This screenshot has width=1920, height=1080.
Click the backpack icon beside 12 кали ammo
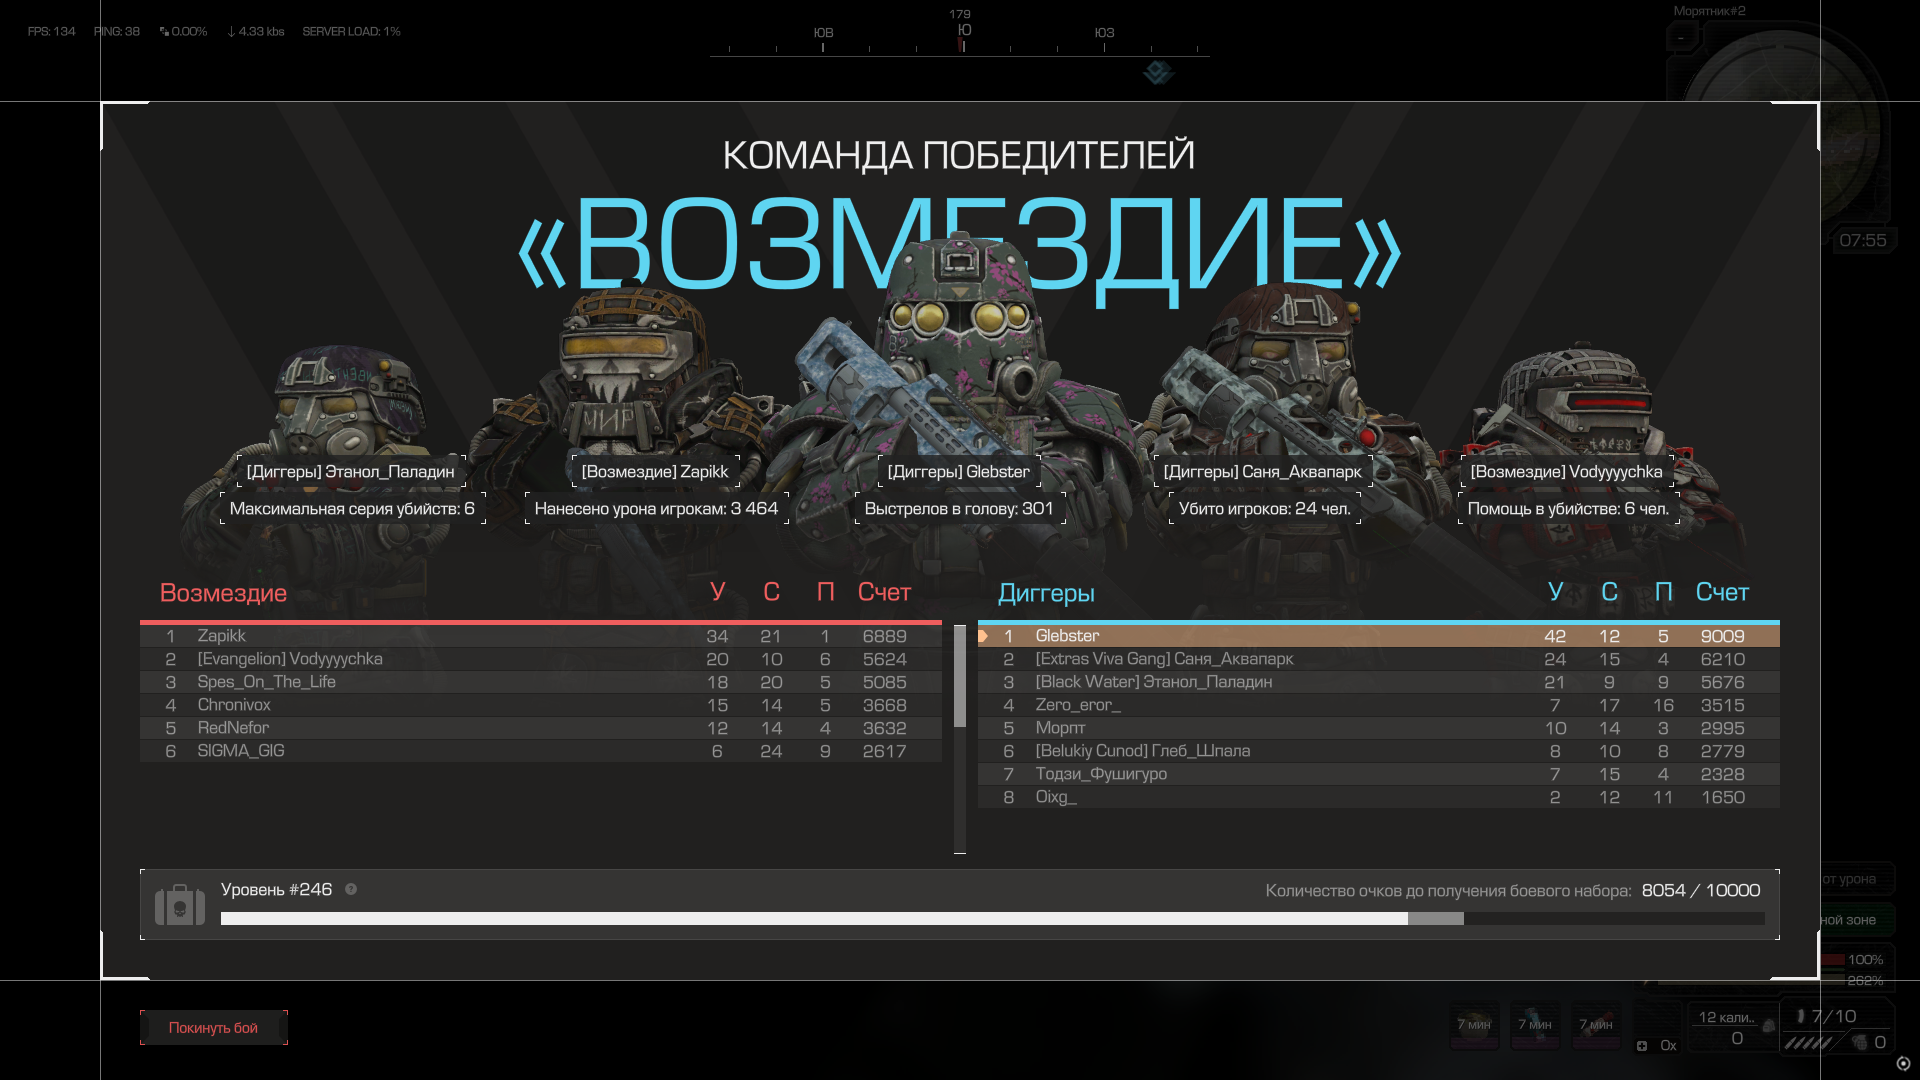point(1768,1026)
